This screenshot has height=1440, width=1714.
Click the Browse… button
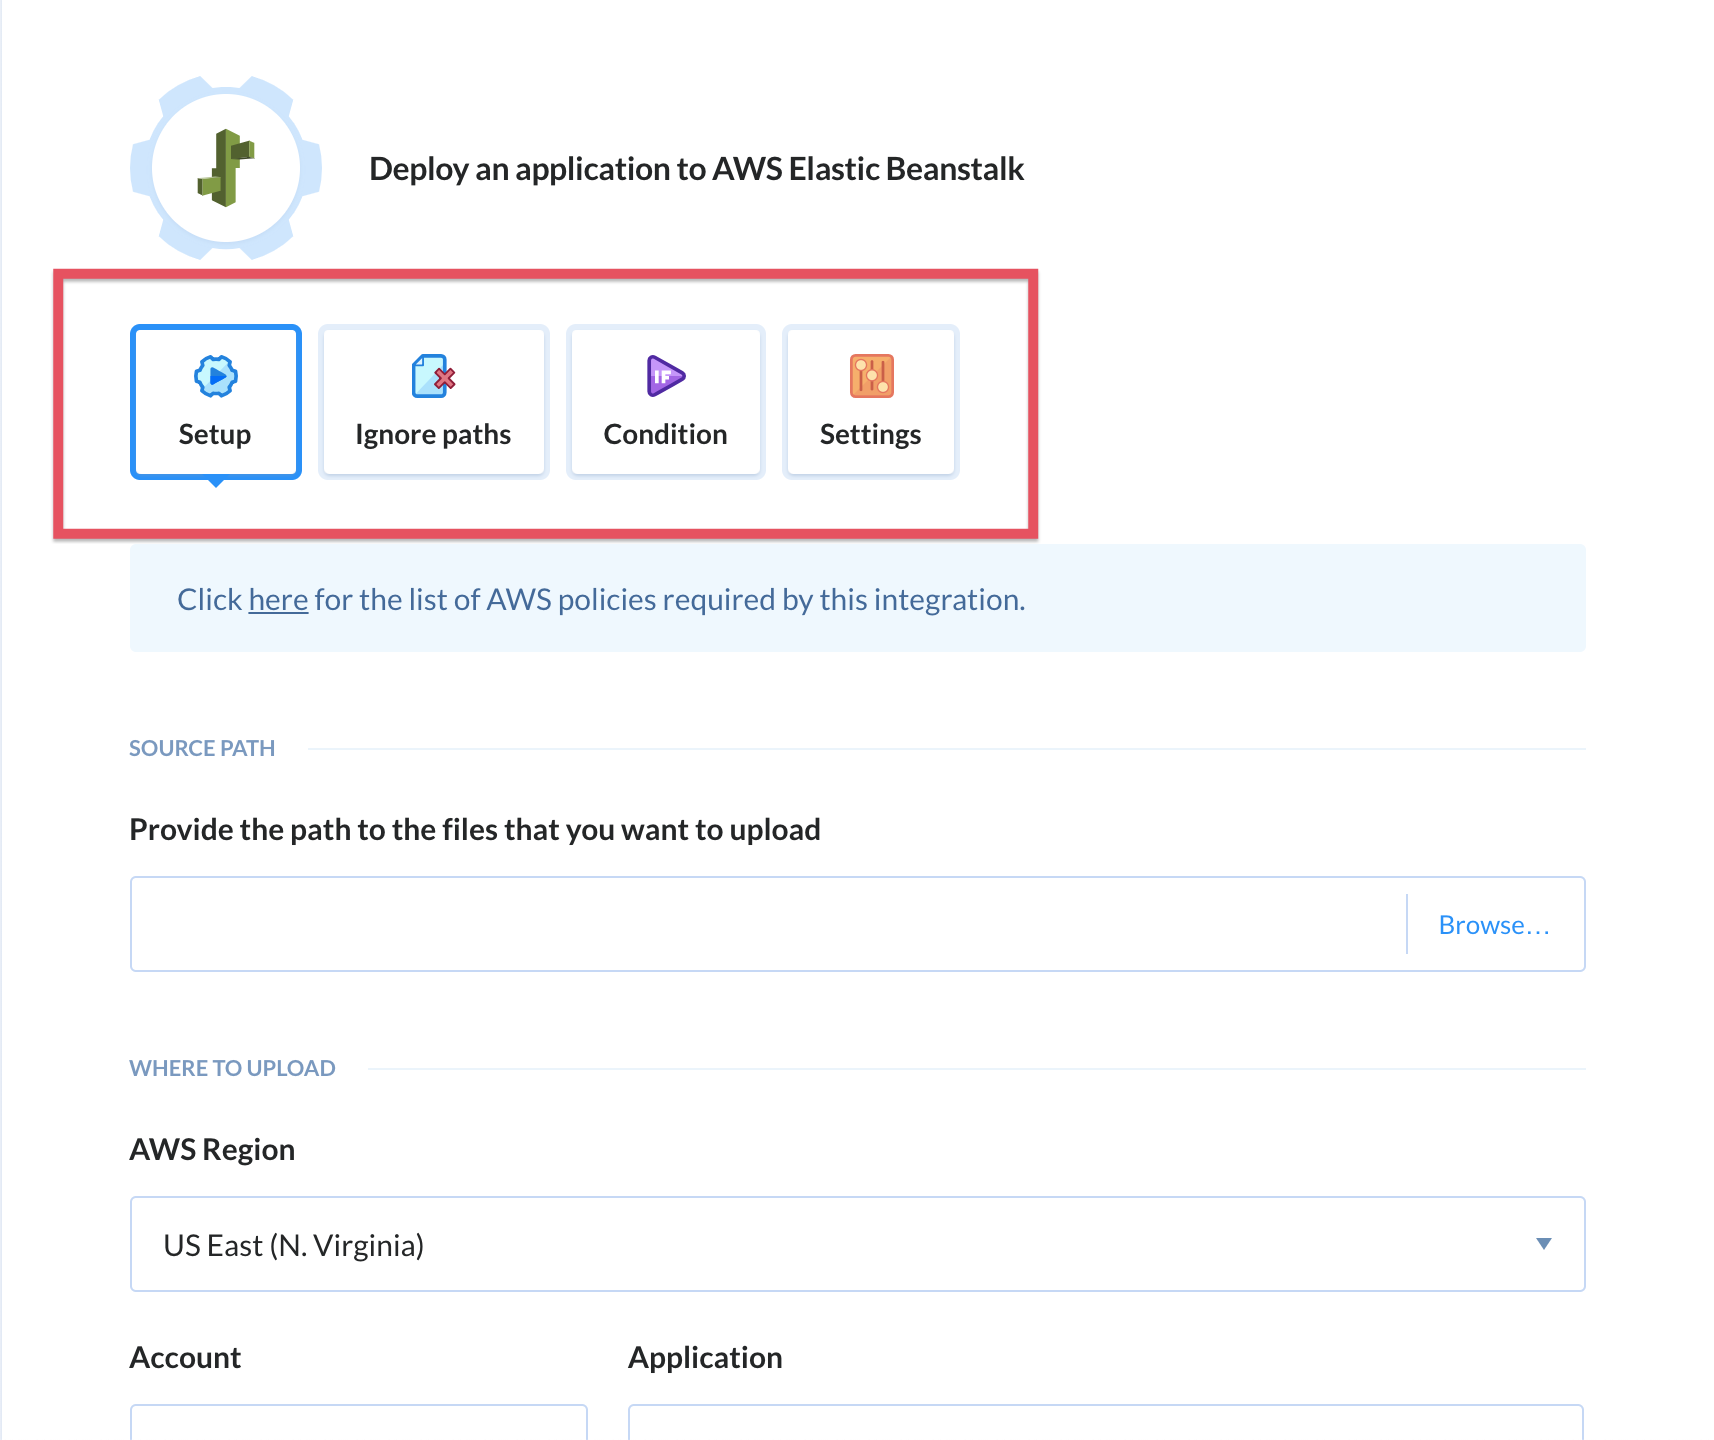point(1494,925)
